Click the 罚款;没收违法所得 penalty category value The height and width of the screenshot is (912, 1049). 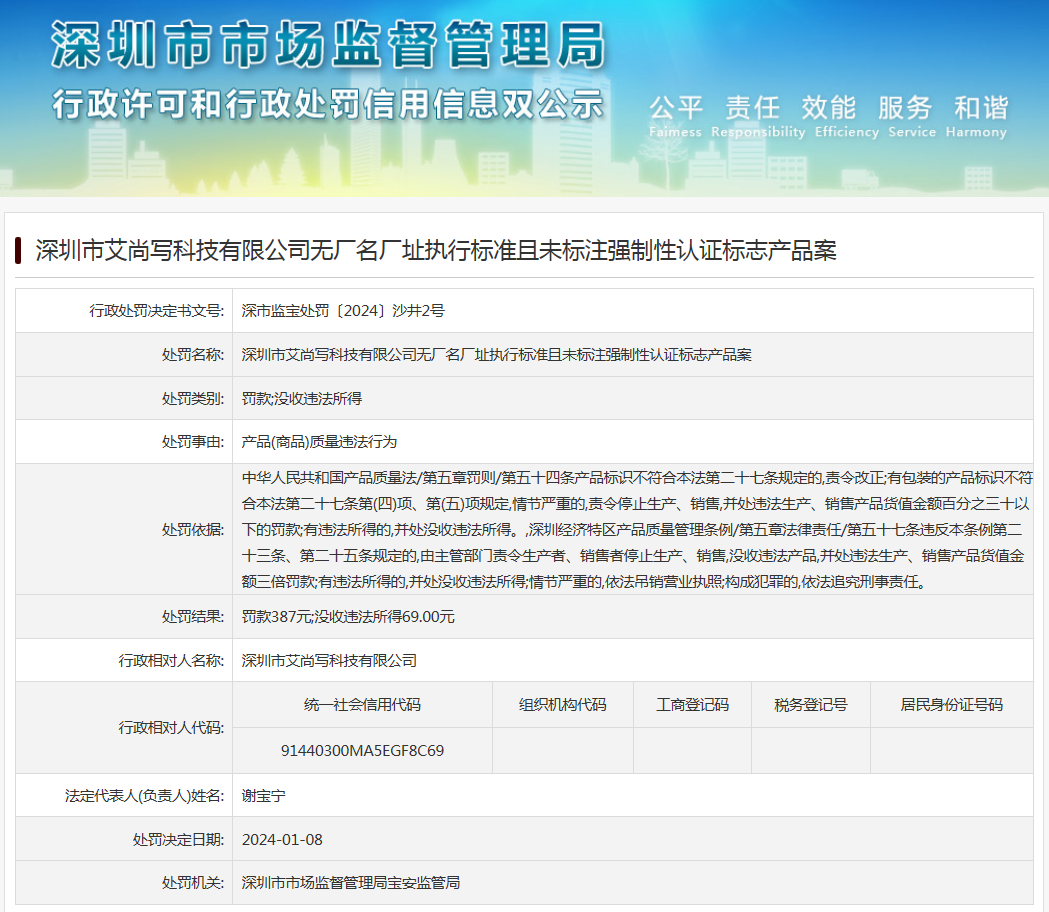pos(302,398)
